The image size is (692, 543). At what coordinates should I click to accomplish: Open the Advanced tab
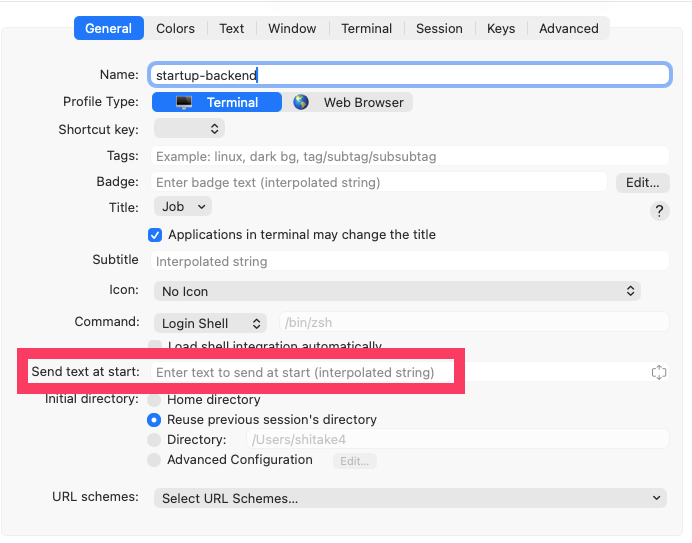(568, 28)
